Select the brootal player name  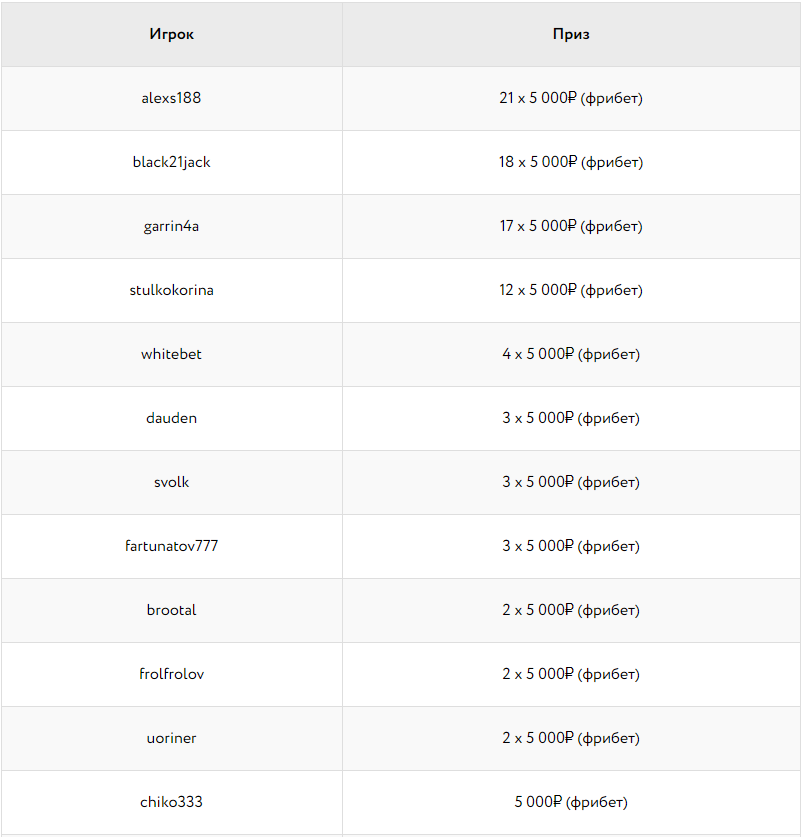[x=171, y=610]
